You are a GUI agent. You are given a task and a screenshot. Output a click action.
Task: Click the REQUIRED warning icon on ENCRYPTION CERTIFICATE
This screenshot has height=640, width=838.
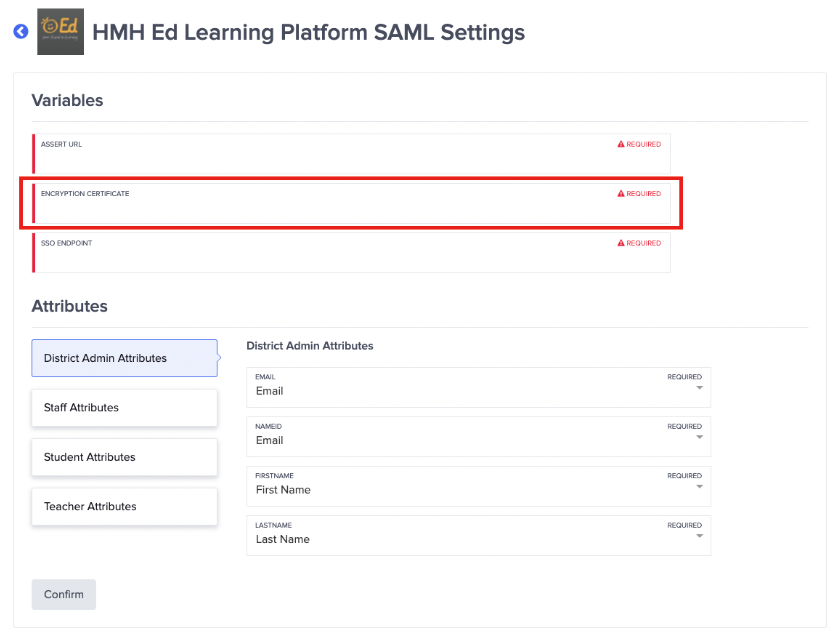(622, 193)
